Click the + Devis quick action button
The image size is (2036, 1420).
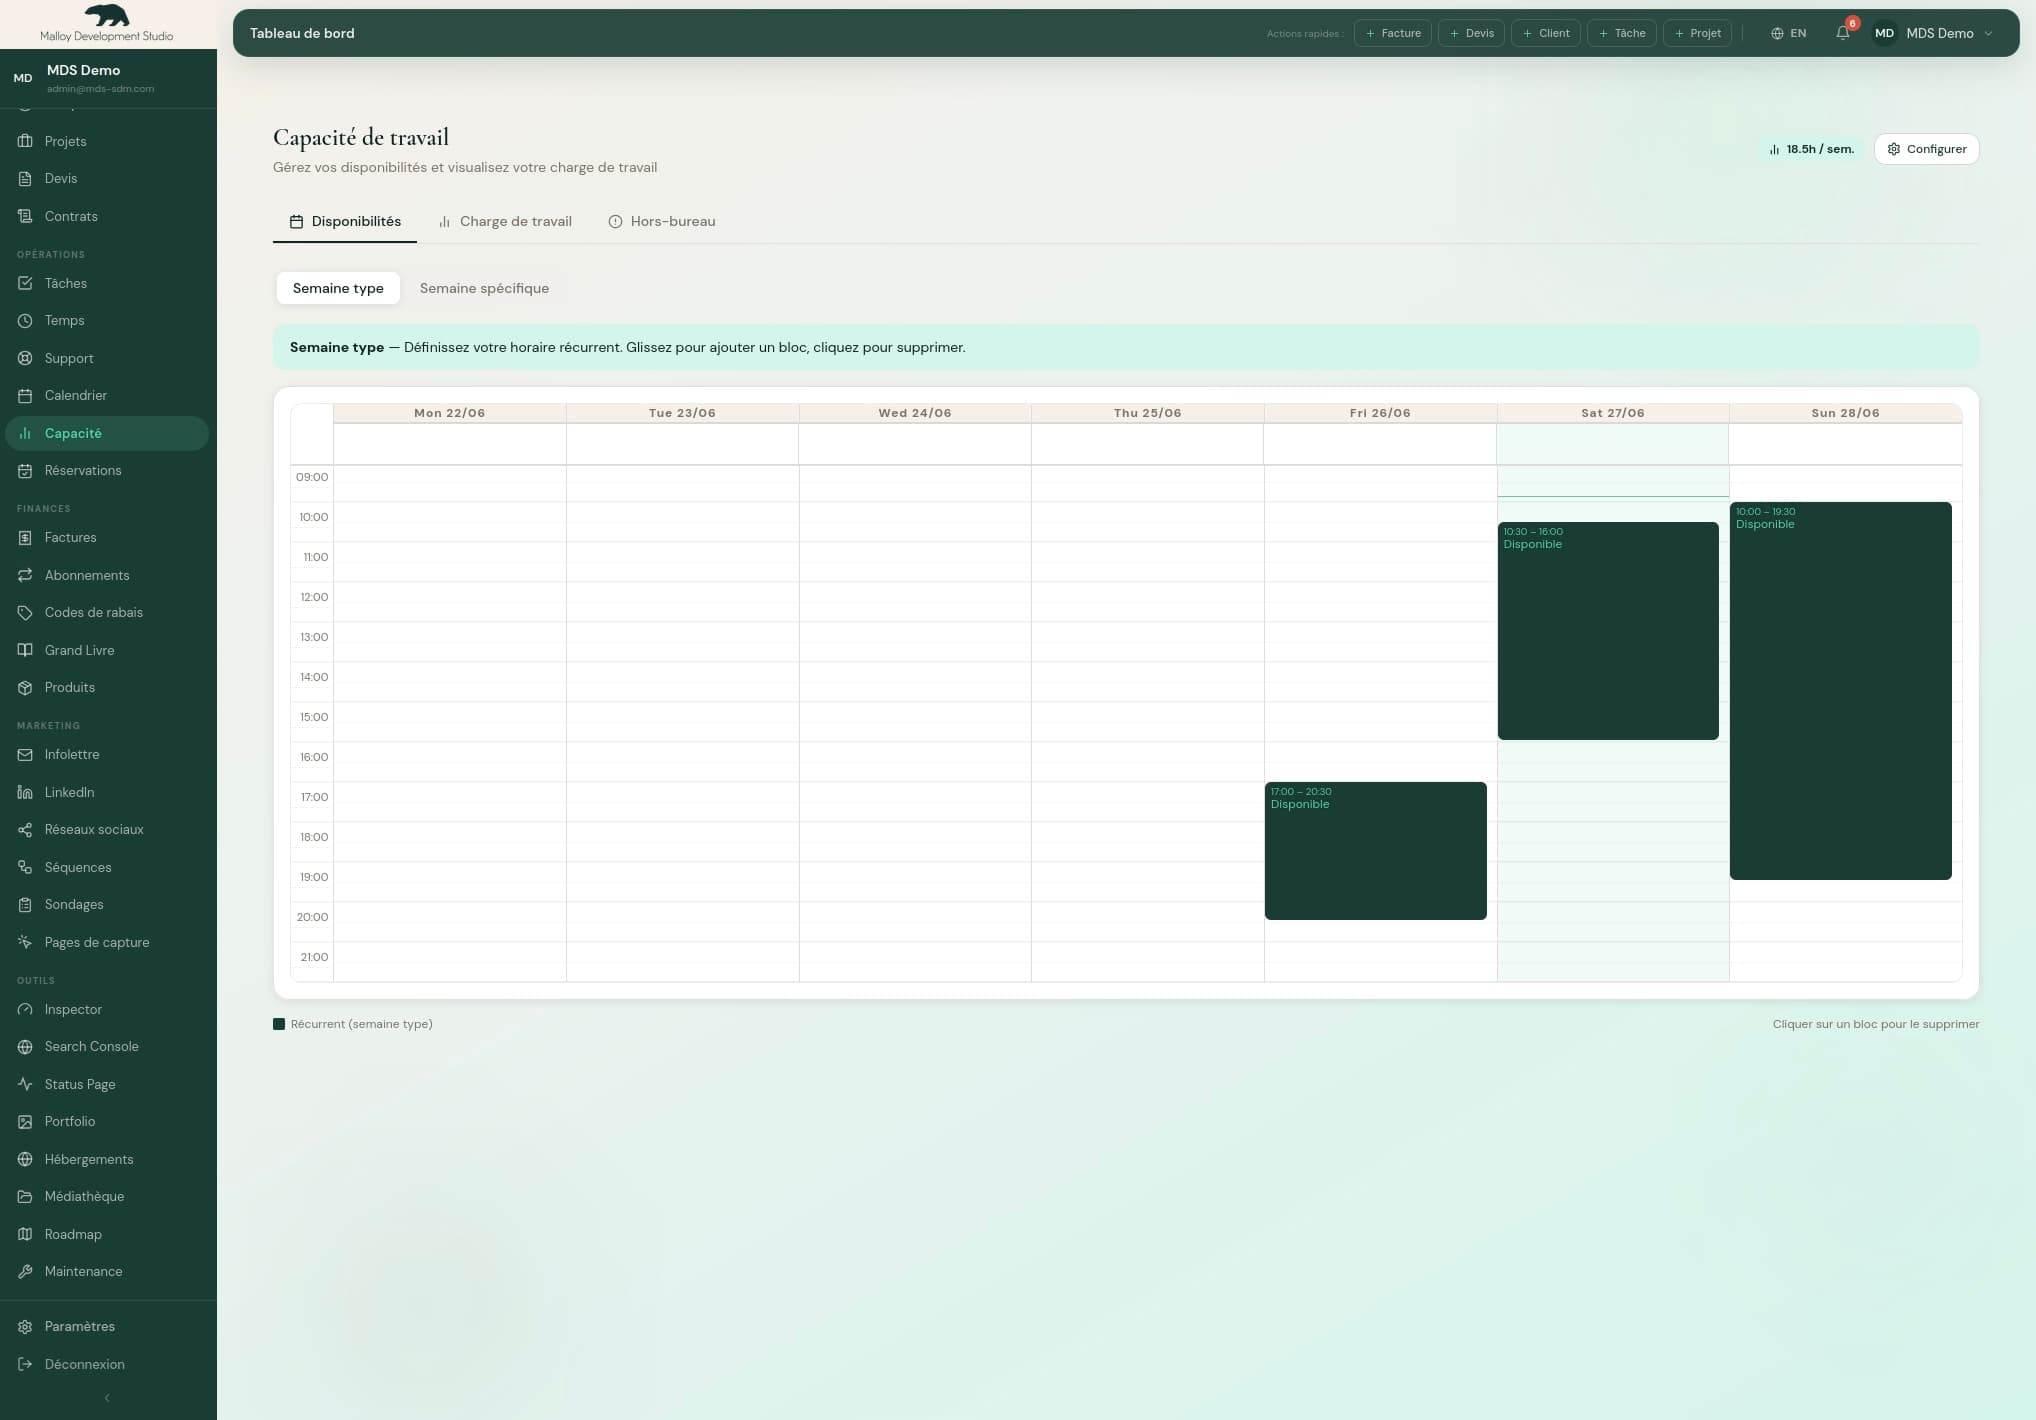(x=1471, y=33)
